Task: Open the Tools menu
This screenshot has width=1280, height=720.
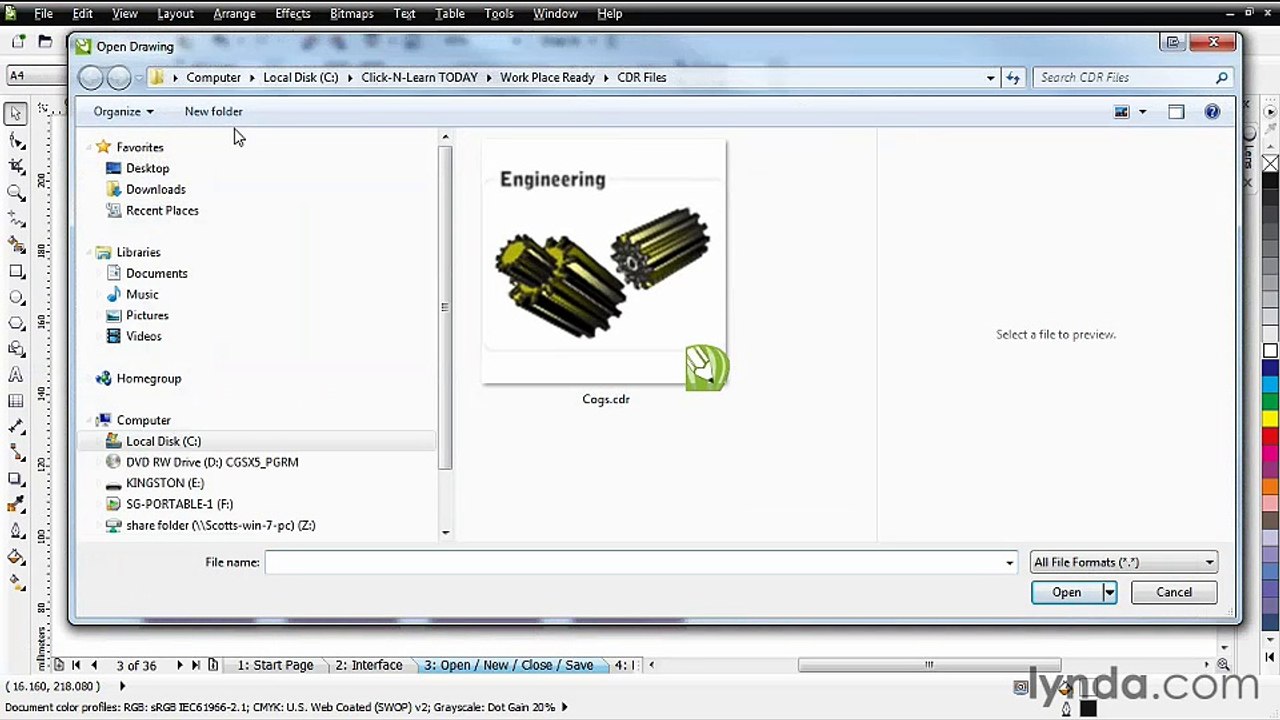Action: pos(498,14)
